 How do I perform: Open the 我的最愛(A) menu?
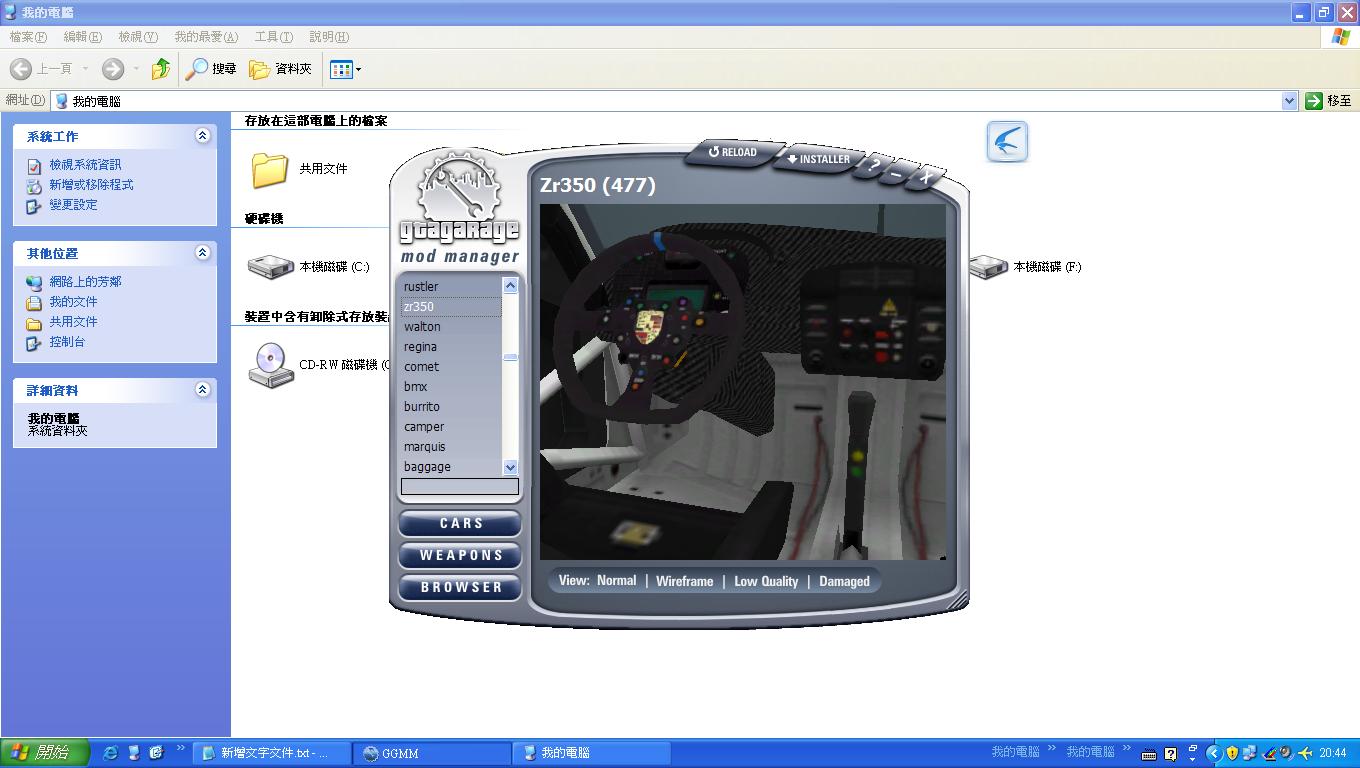point(206,37)
